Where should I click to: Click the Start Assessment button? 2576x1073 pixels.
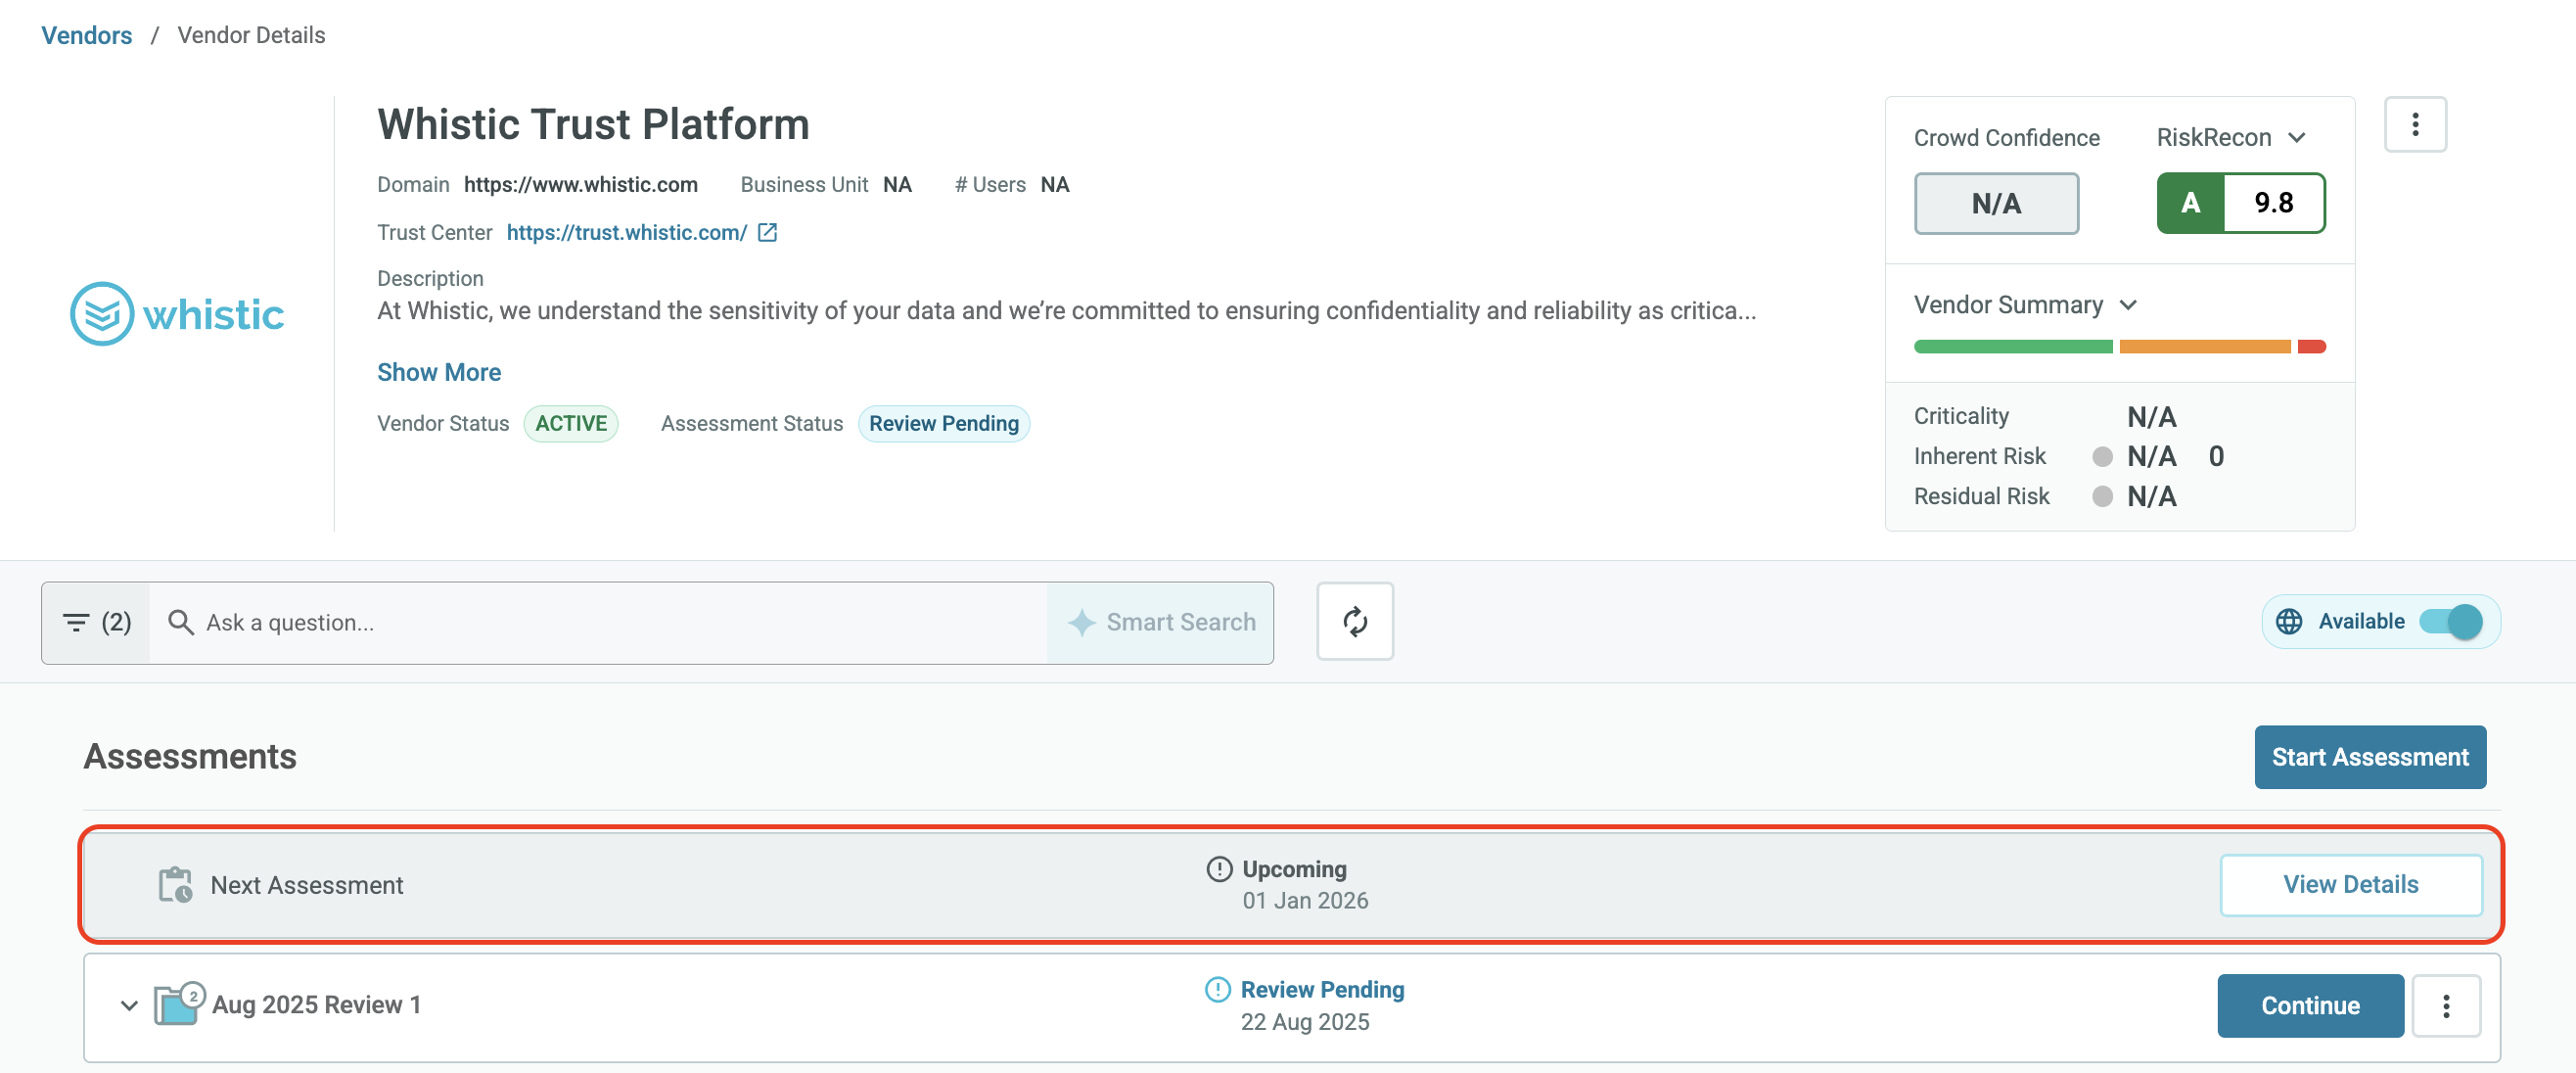pos(2370,757)
